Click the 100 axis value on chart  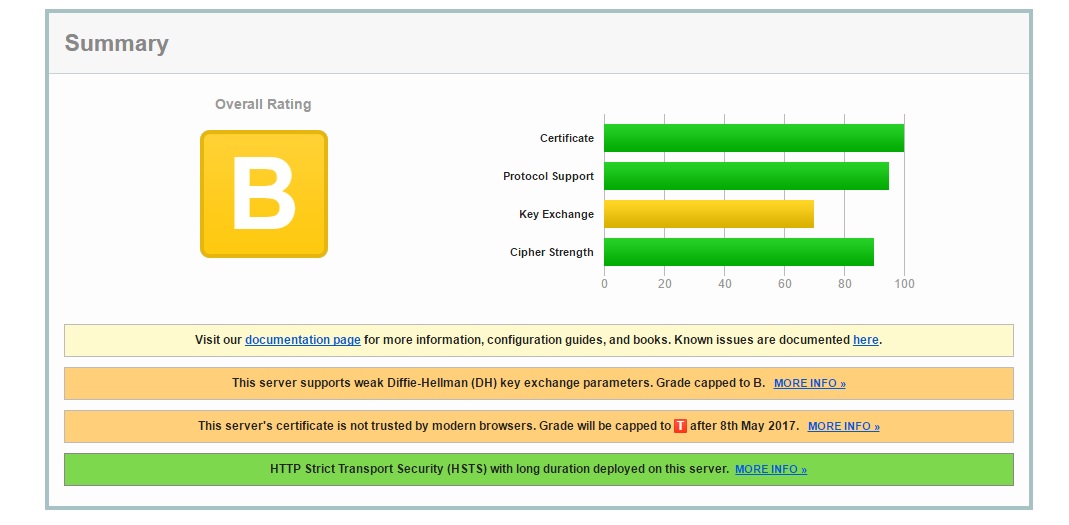point(904,284)
